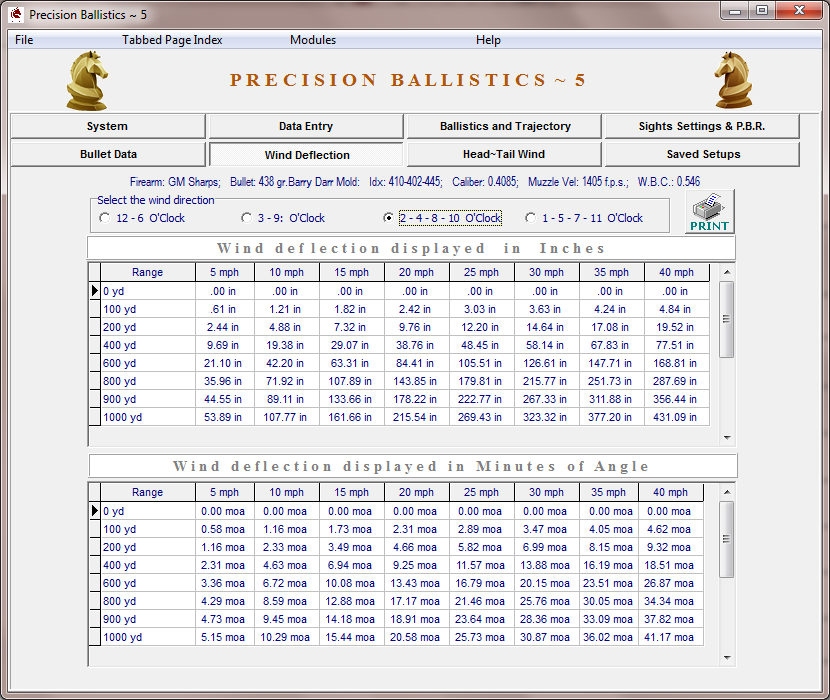Click the 'Wind deflection displayed in Minutes of Angle' heading
Viewport: 830px width, 700px height.
click(412, 466)
